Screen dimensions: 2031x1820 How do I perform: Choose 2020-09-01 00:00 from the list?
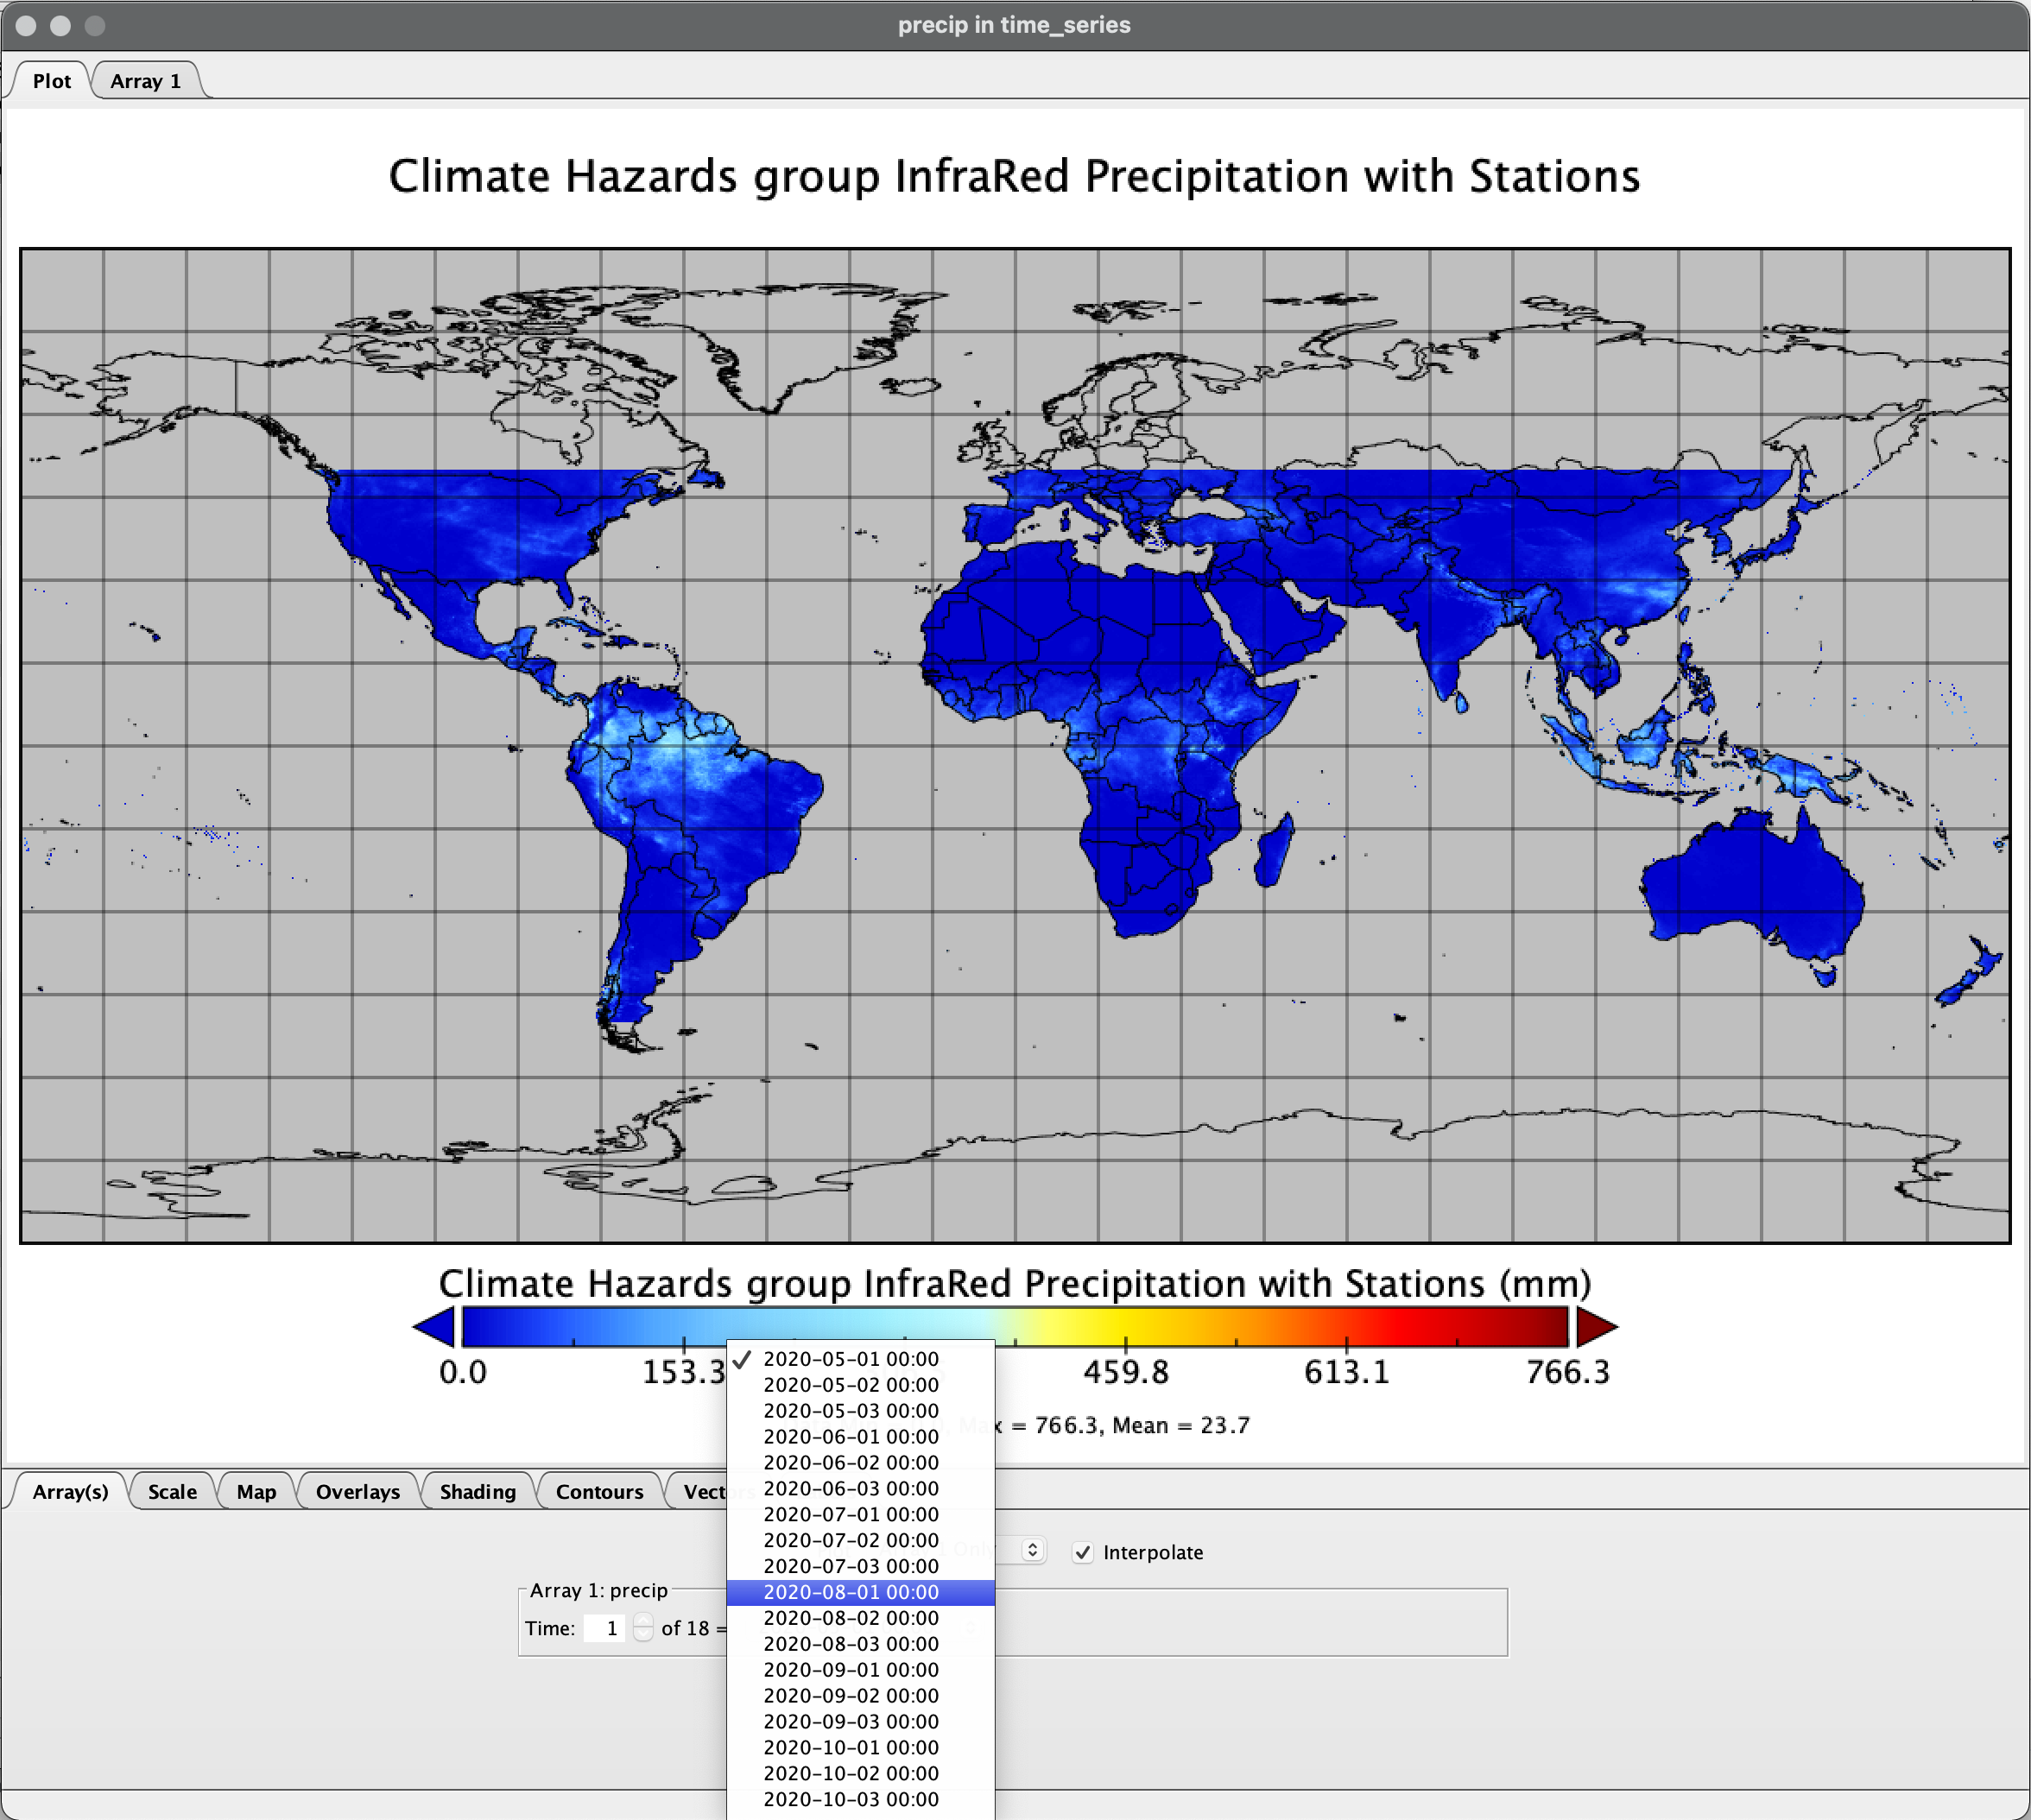click(x=850, y=1670)
